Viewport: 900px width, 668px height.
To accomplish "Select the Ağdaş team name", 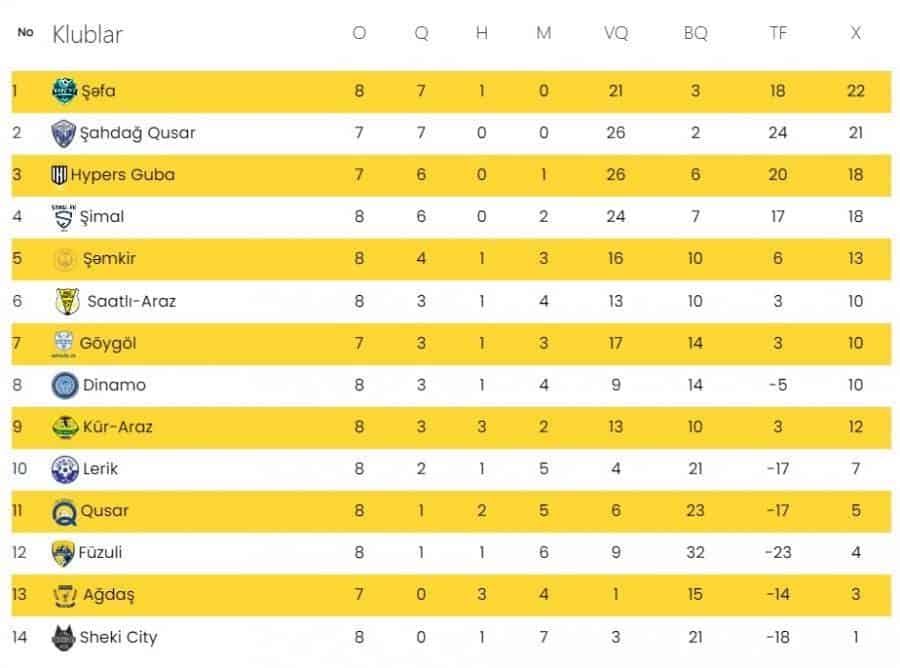I will coord(108,595).
